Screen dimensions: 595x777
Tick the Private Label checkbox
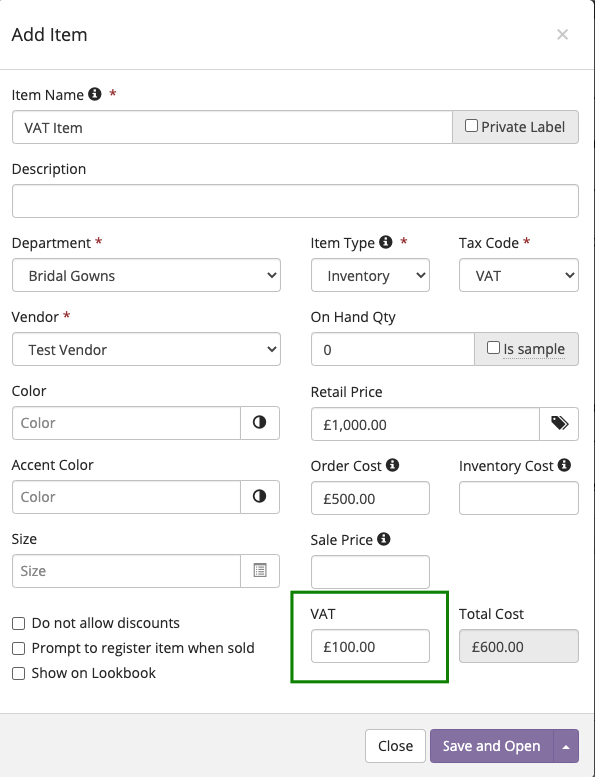click(471, 126)
